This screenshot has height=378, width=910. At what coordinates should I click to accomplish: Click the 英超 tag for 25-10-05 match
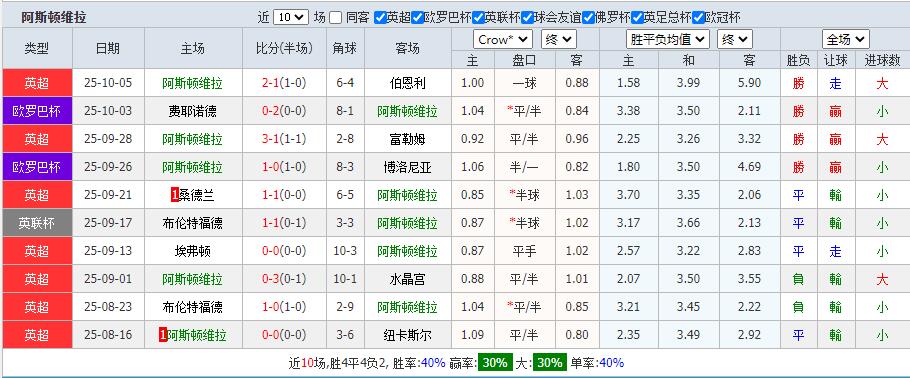37,83
